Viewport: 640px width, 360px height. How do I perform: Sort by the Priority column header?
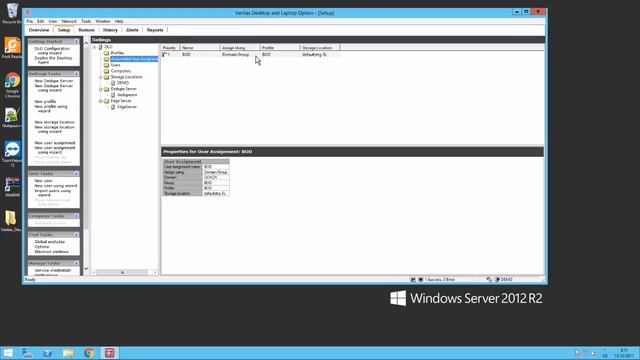170,48
